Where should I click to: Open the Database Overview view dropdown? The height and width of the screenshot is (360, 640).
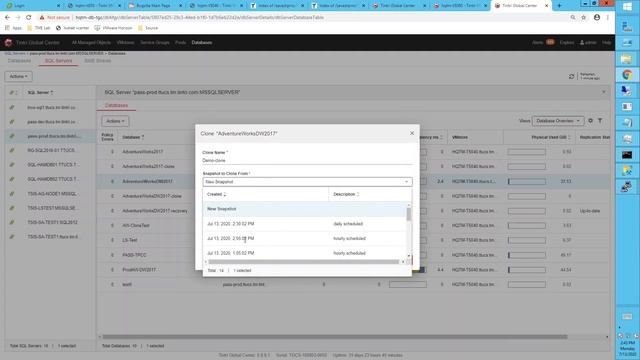[558, 121]
